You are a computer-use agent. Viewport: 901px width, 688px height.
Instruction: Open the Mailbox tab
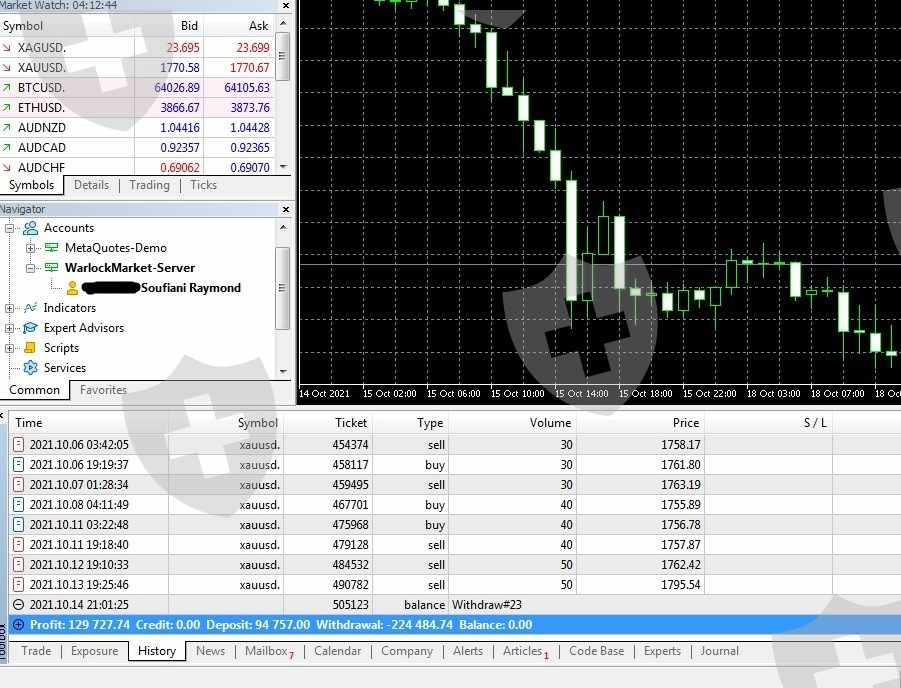[x=268, y=651]
